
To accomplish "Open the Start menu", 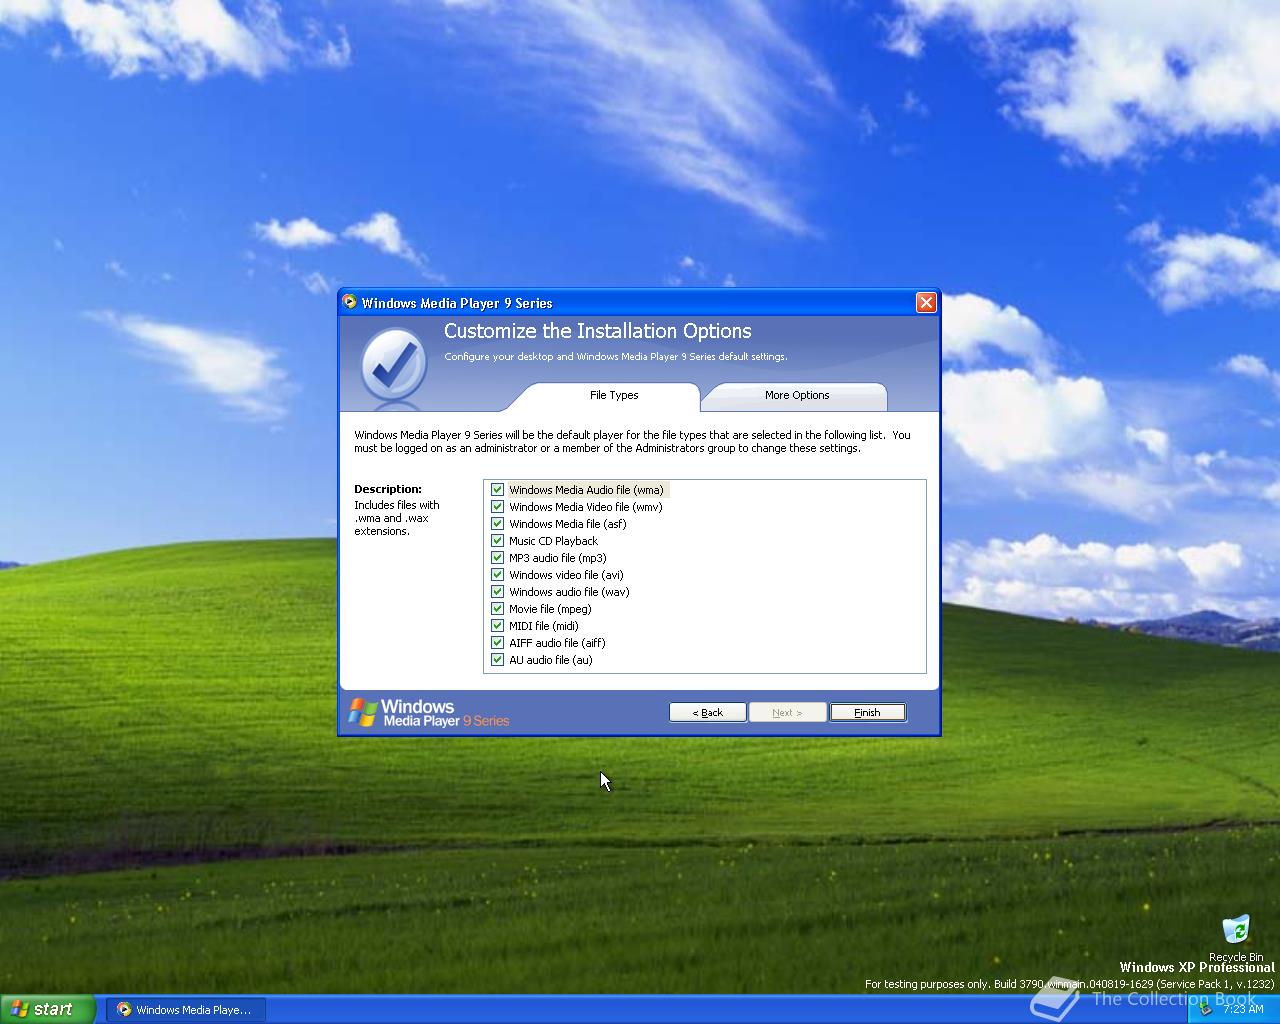I will tap(47, 1010).
